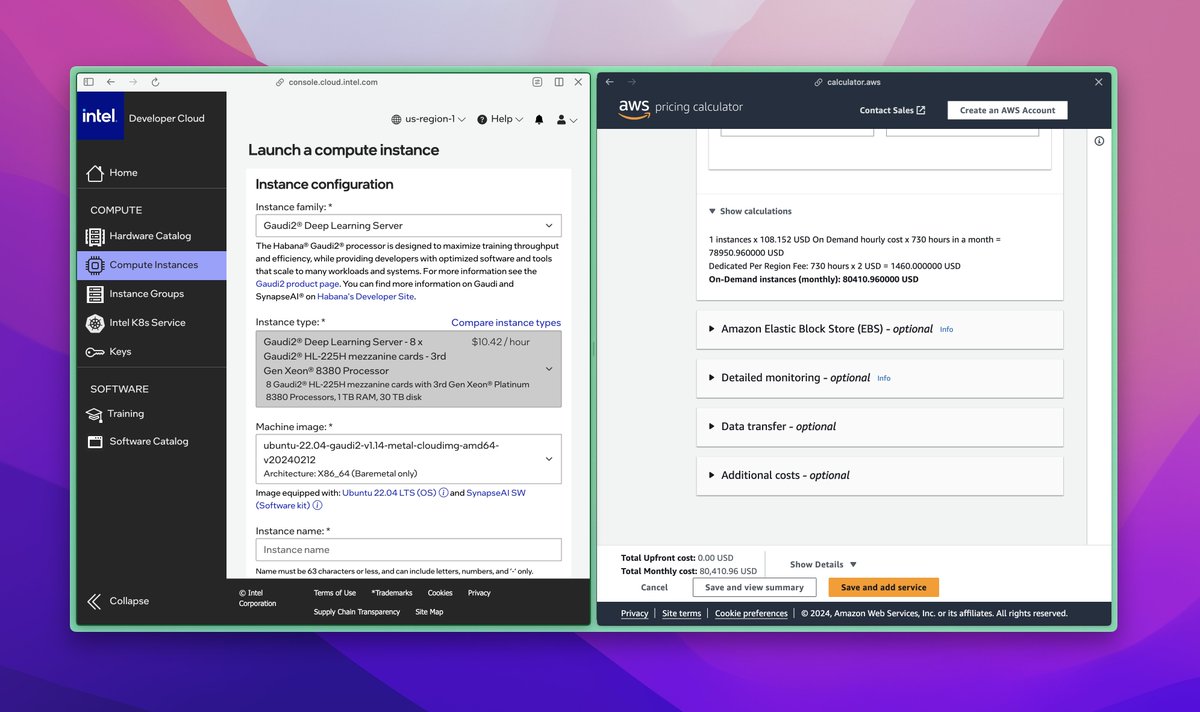Open the Help dropdown
The image size is (1200, 712).
click(x=500, y=119)
